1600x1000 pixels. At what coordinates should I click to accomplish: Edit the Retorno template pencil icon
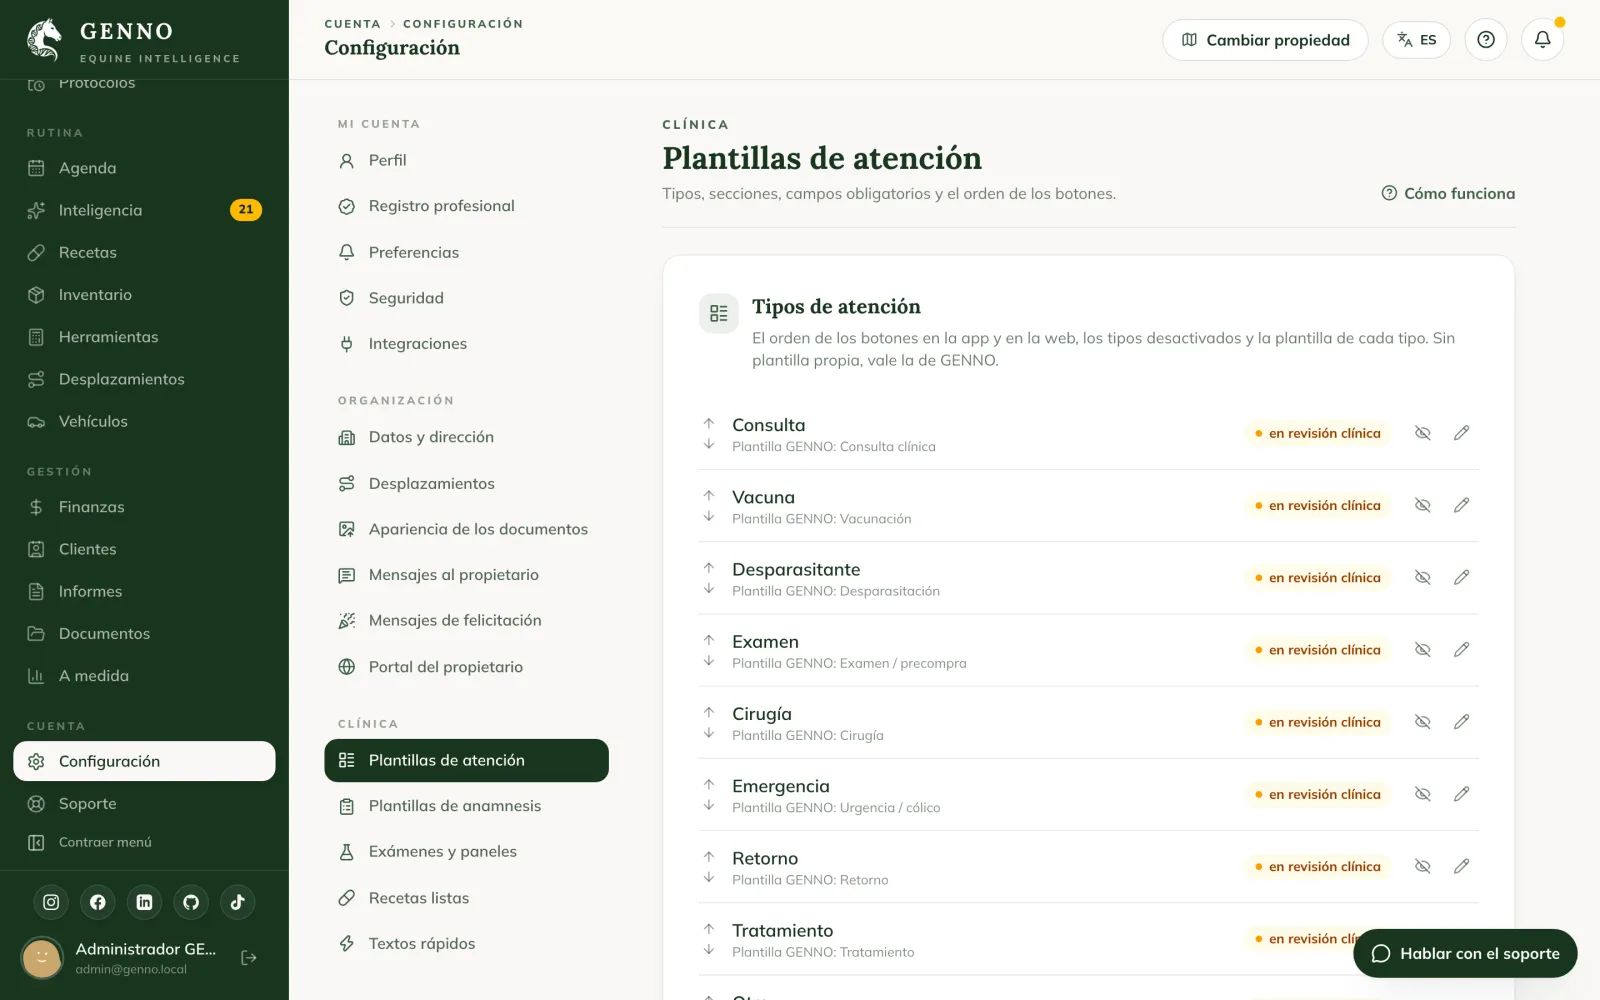pyautogui.click(x=1461, y=866)
